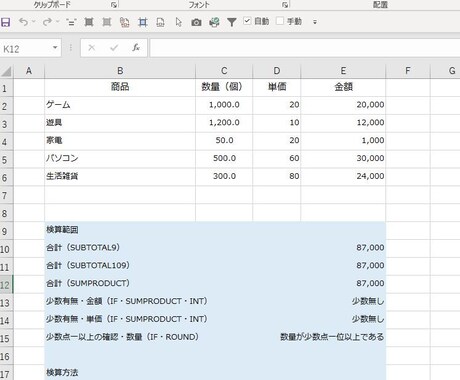Open the redo history dropdown arrow
This screenshot has height=380, width=460.
57,22
